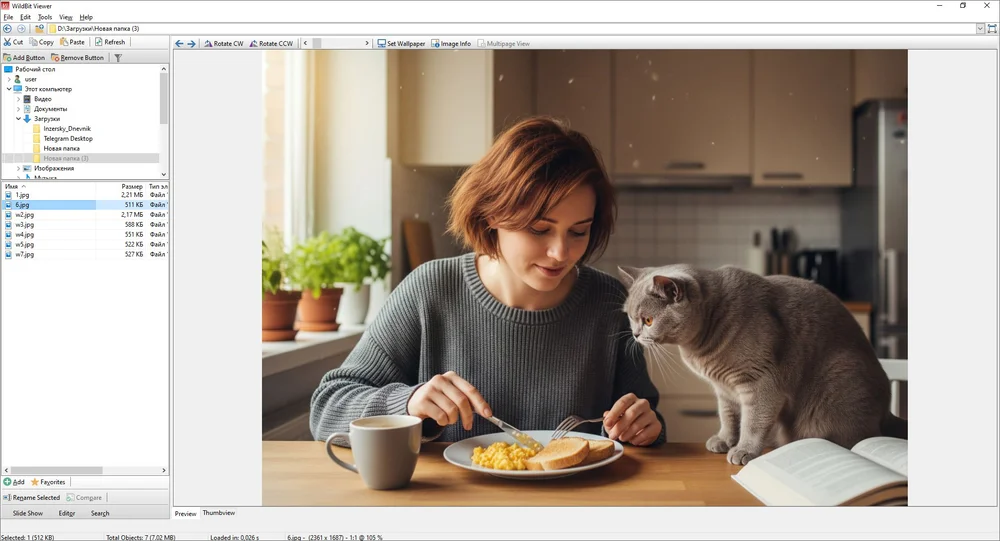The height and width of the screenshot is (541, 1000).
Task: Open Image Info for the photo
Action: pos(451,44)
